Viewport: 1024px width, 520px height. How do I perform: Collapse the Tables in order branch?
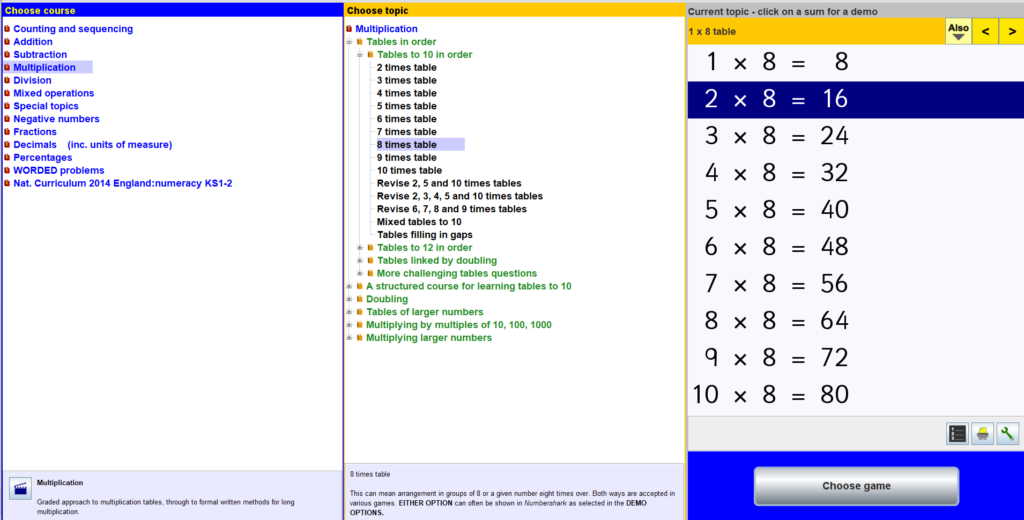tap(349, 42)
